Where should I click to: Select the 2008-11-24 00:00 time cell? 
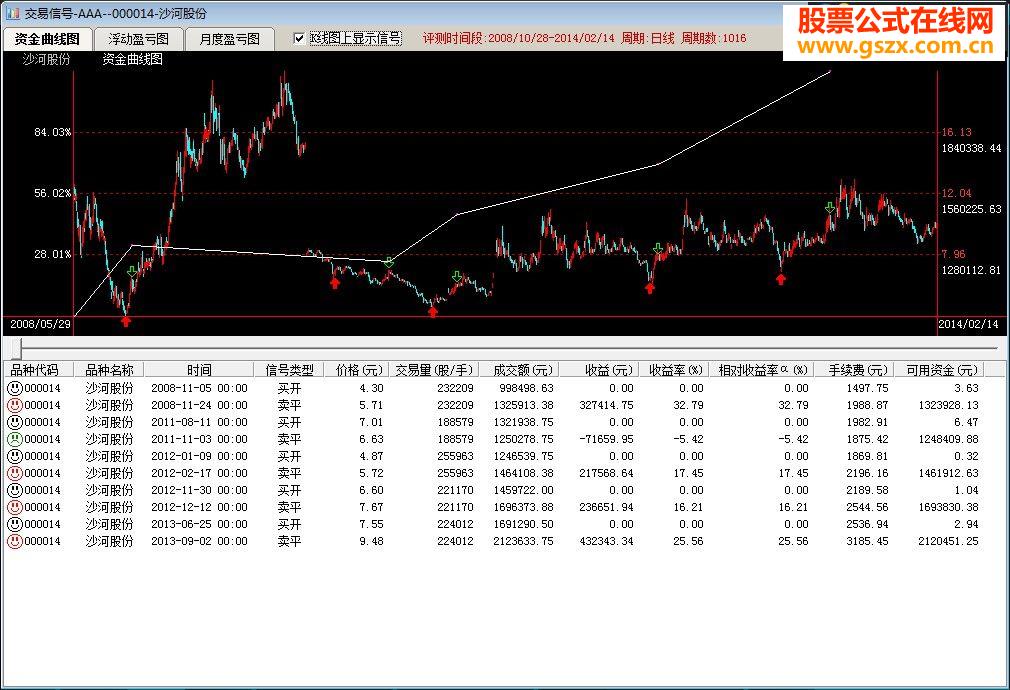pos(199,405)
